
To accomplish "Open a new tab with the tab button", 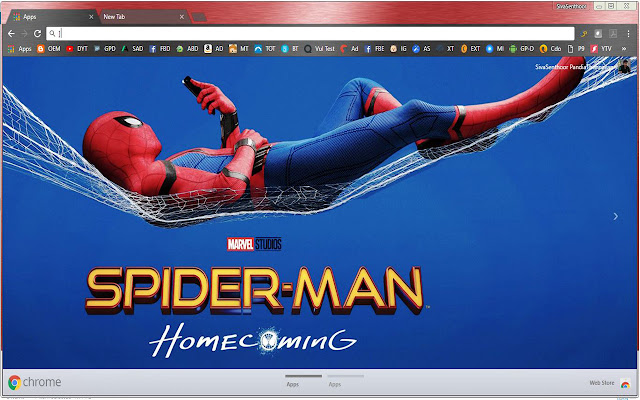I will pyautogui.click(x=199, y=17).
